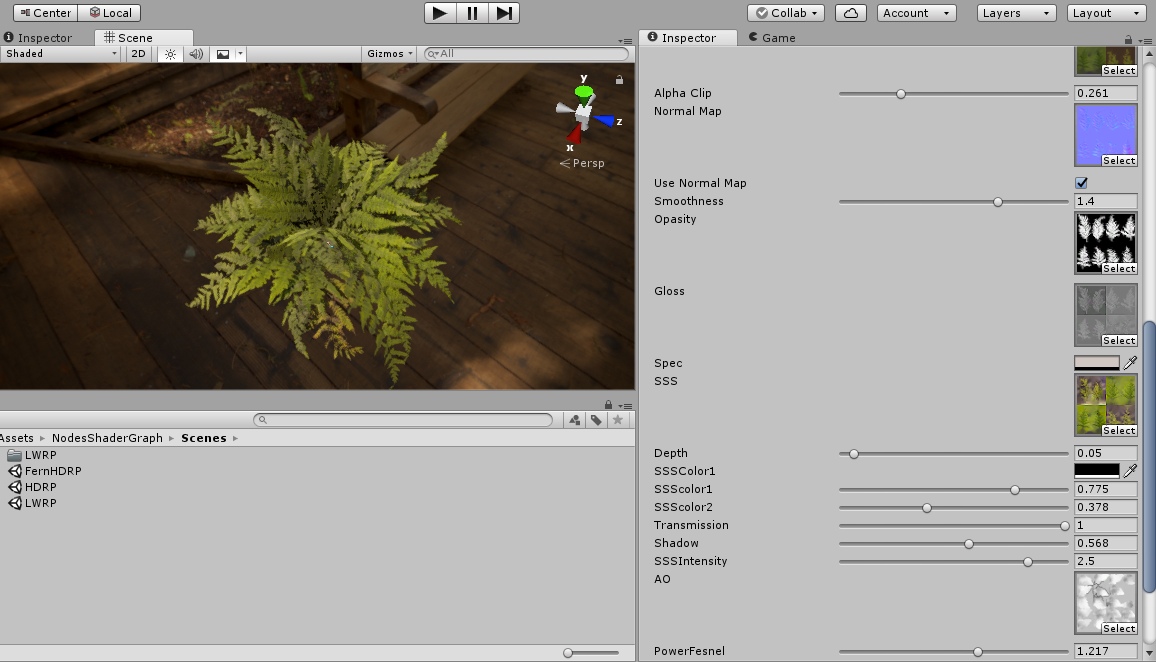Open the Shaded draw mode dropdown
The height and width of the screenshot is (662, 1156).
pos(60,54)
